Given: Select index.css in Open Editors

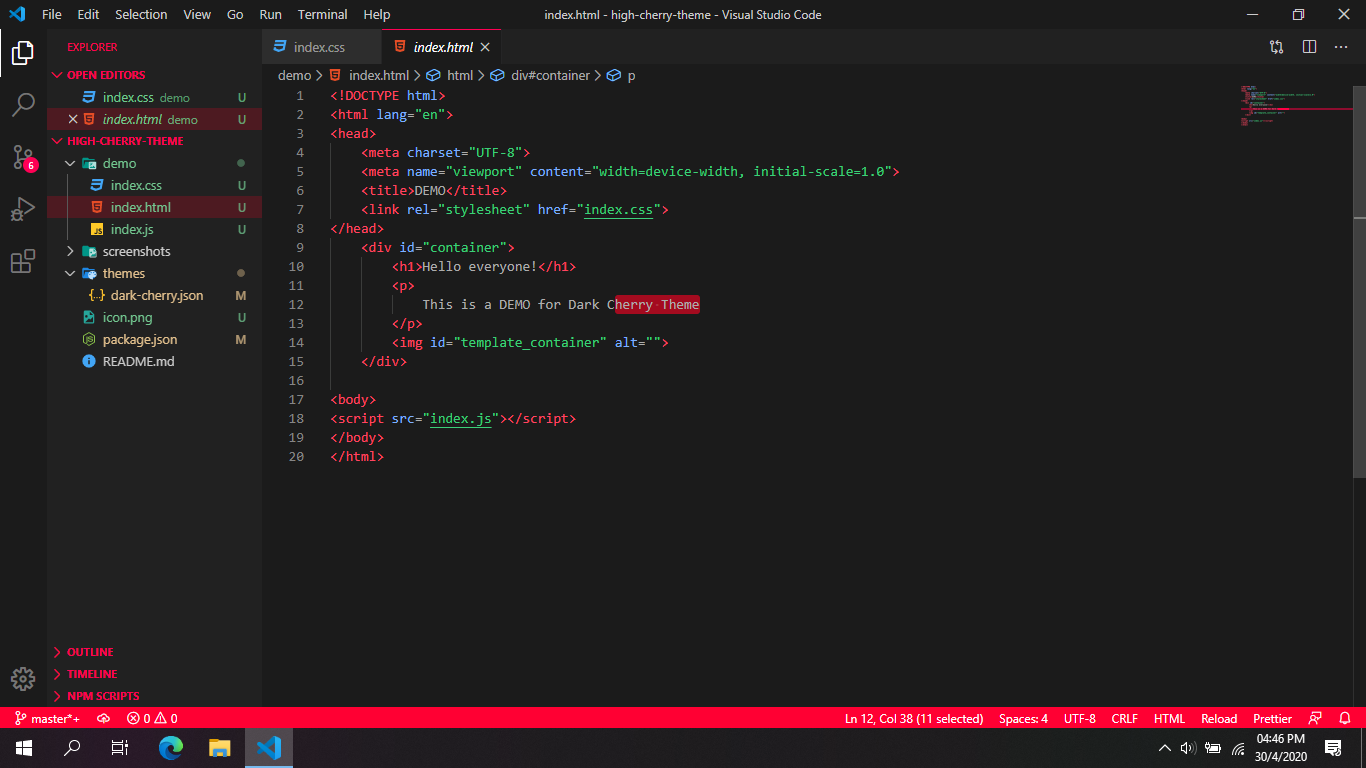Looking at the screenshot, I should (x=154, y=97).
